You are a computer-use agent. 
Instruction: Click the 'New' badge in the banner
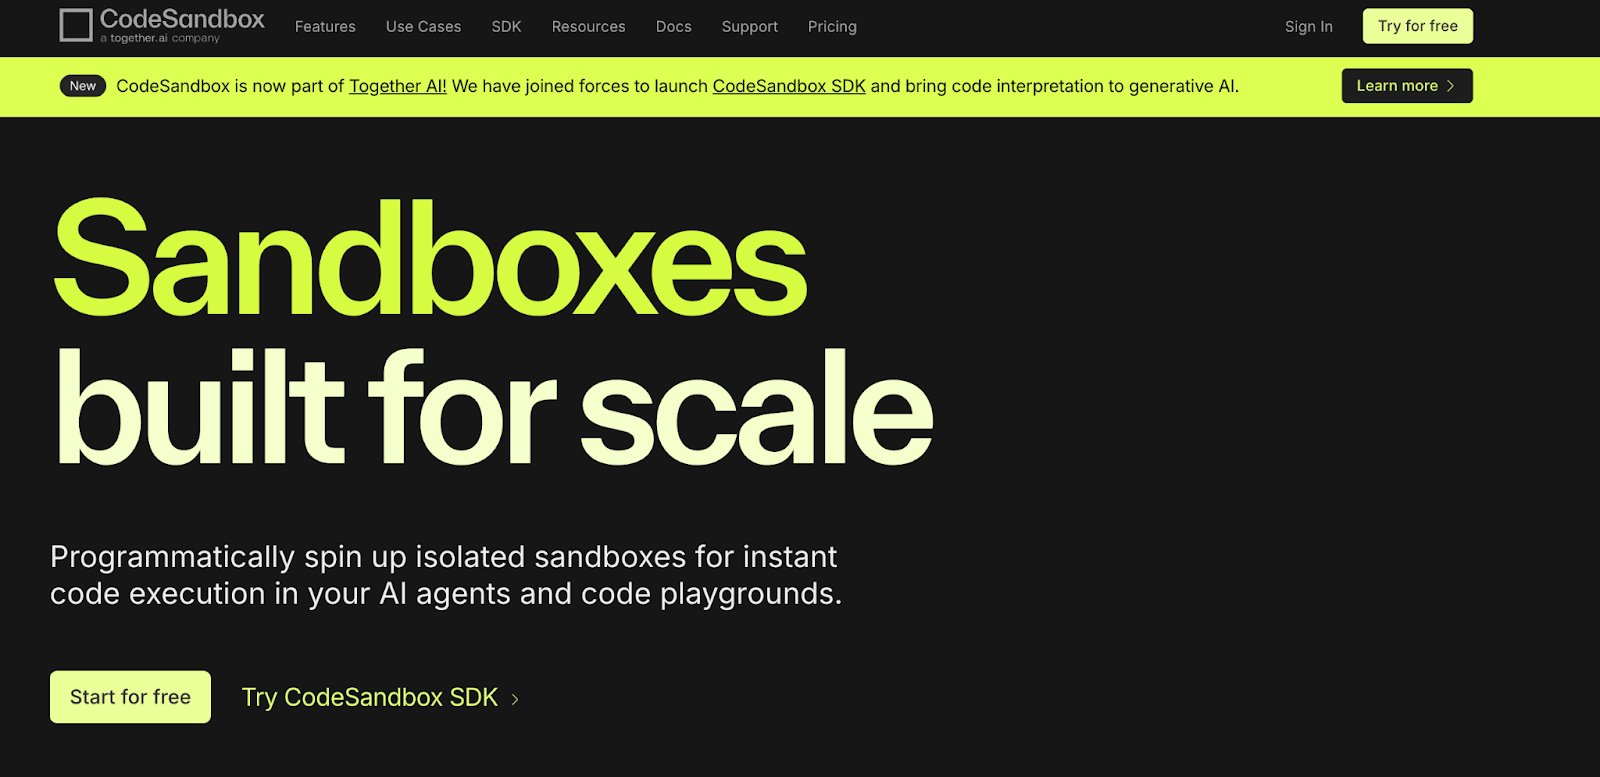tap(83, 86)
